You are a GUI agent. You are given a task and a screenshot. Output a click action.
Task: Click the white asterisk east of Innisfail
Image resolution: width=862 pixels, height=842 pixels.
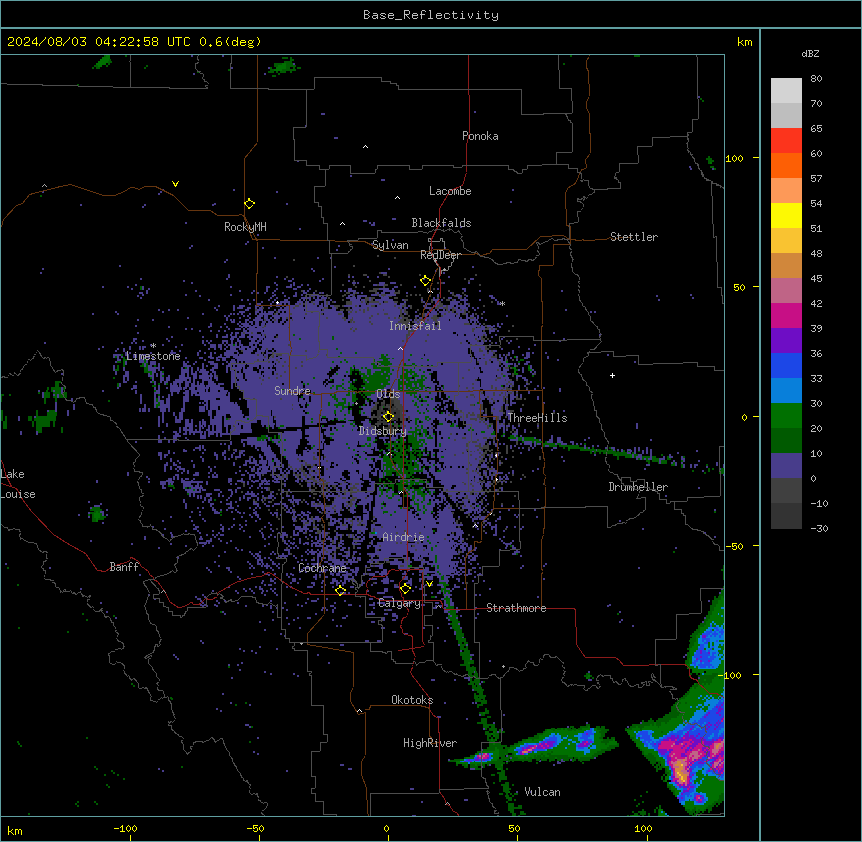point(502,303)
